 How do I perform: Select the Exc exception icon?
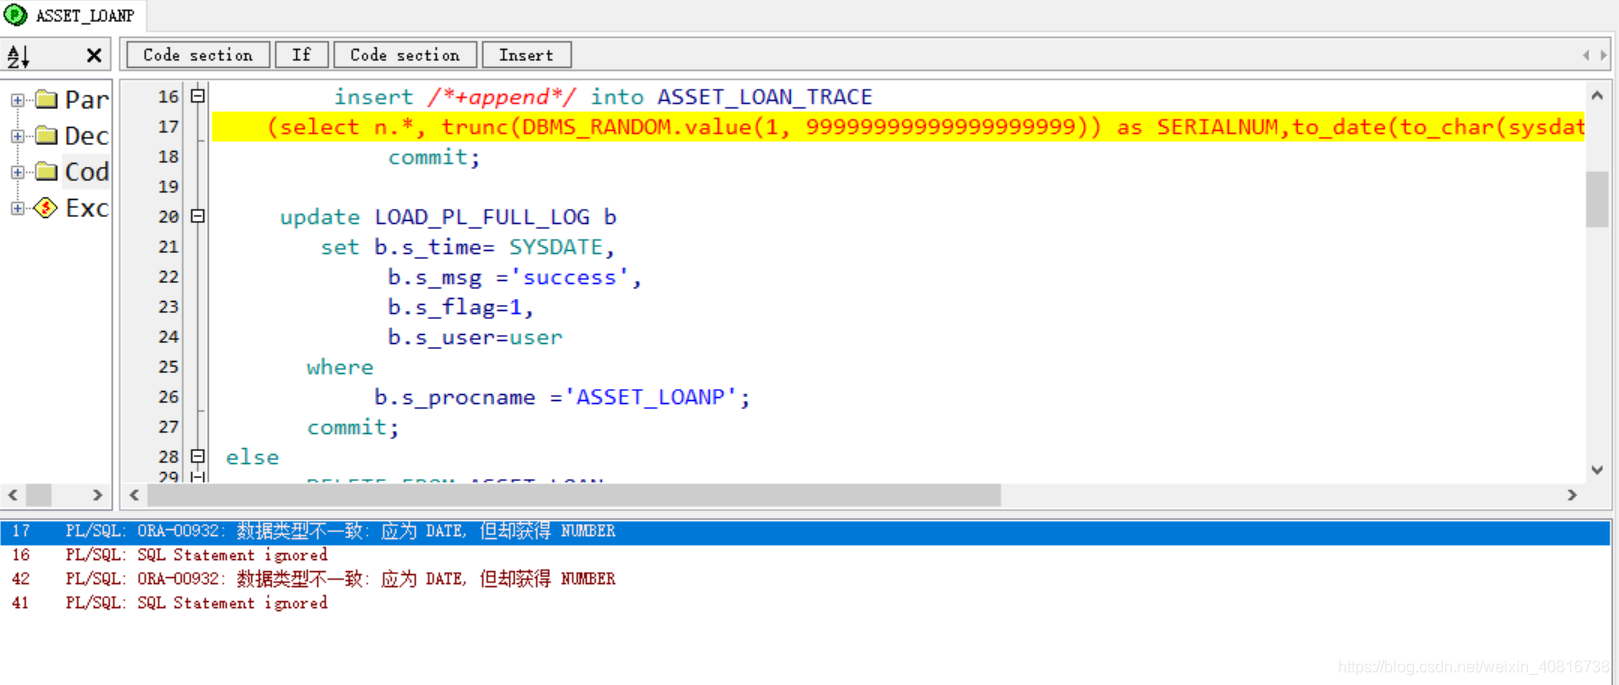[x=46, y=207]
